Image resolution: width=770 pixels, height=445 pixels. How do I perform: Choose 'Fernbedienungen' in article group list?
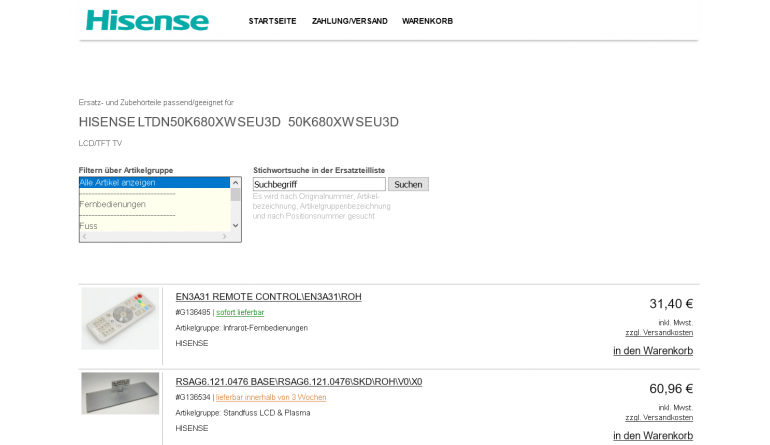(x=154, y=204)
